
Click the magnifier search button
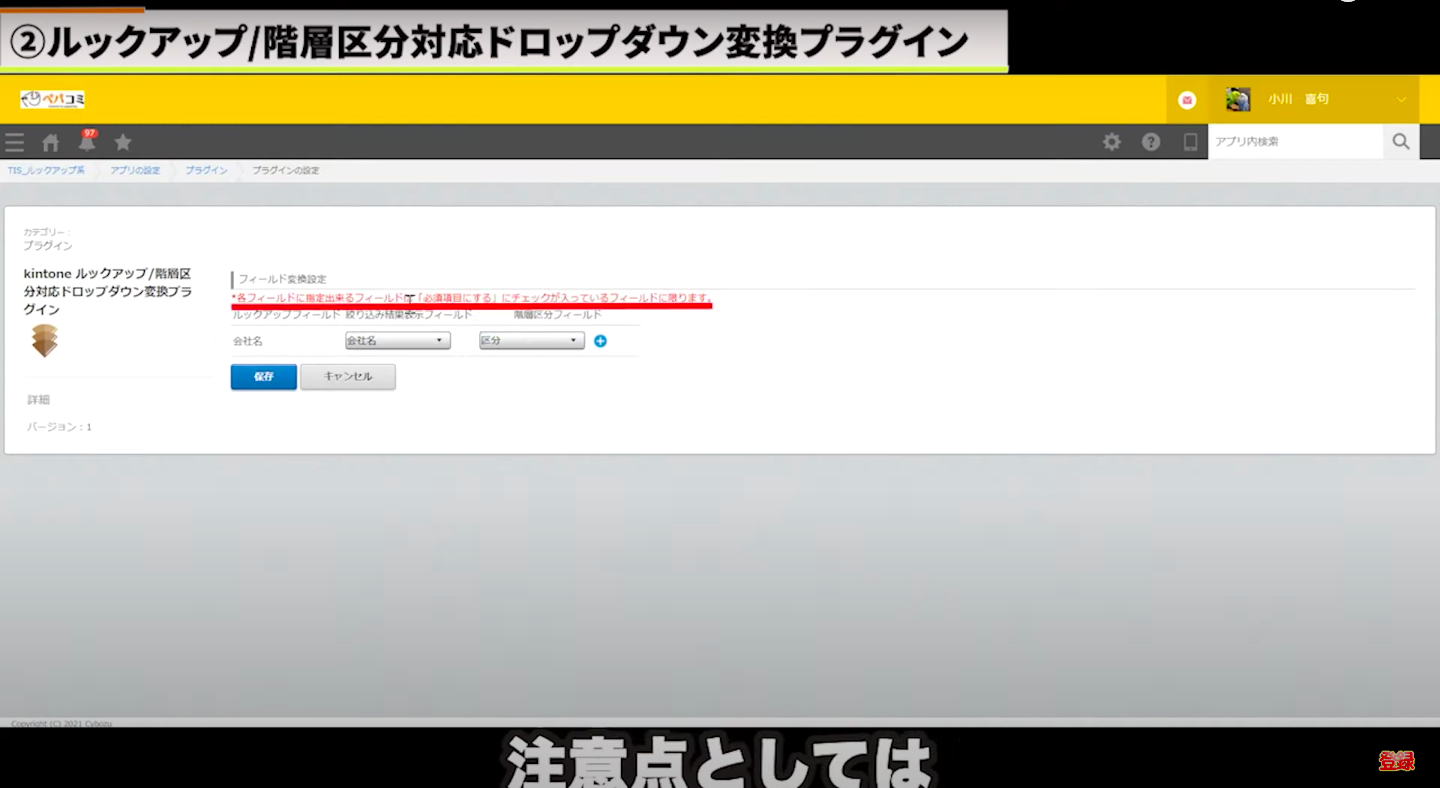[x=1400, y=142]
